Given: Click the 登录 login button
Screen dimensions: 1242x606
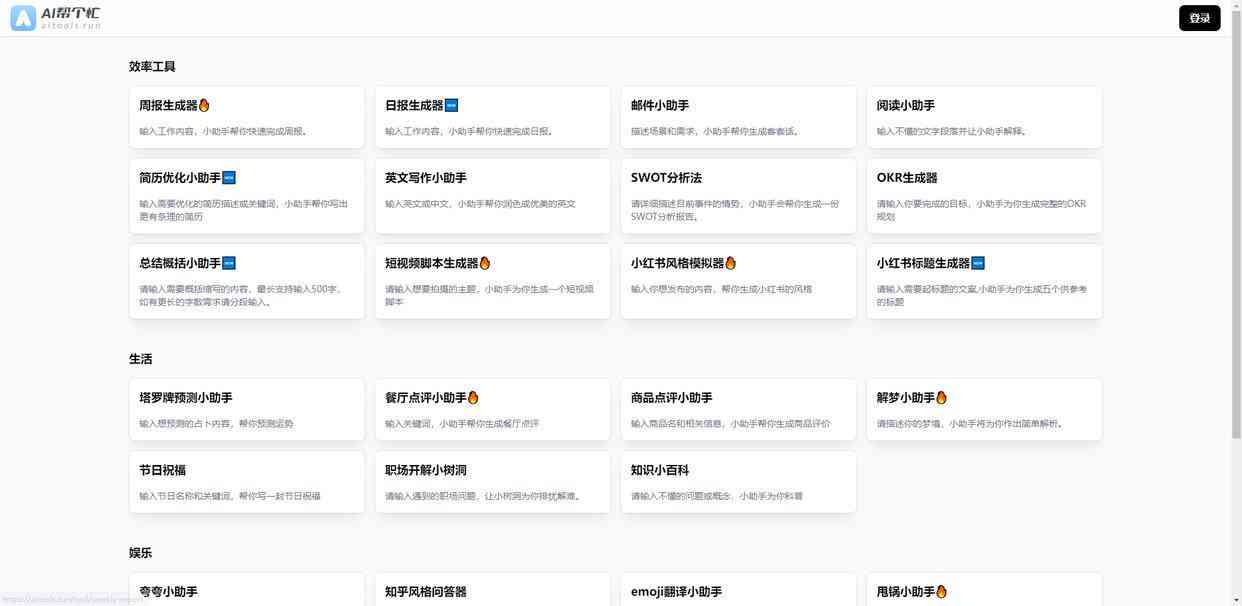Looking at the screenshot, I should pos(1199,18).
